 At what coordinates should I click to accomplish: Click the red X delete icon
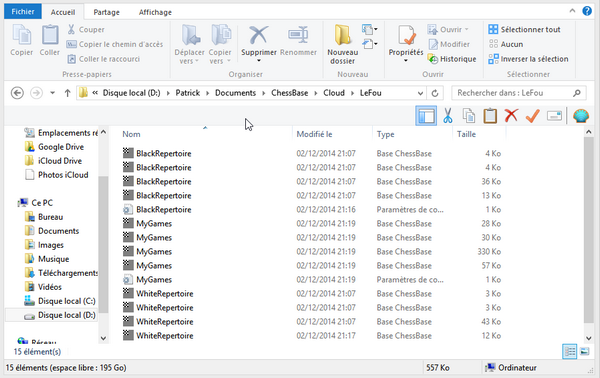[511, 116]
